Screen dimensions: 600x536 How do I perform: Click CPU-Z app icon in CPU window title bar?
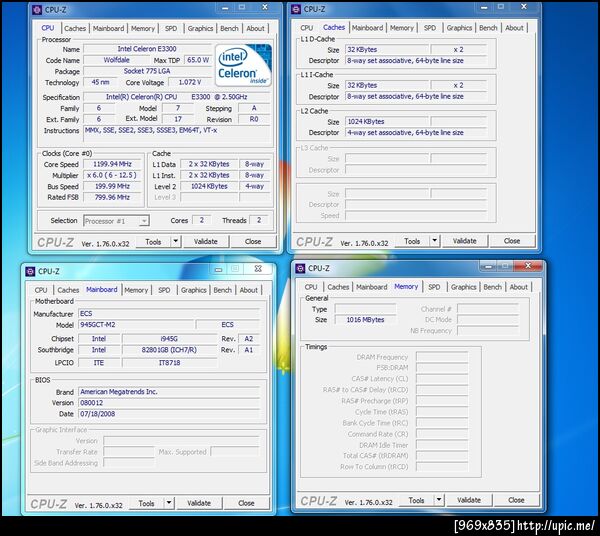[37, 10]
